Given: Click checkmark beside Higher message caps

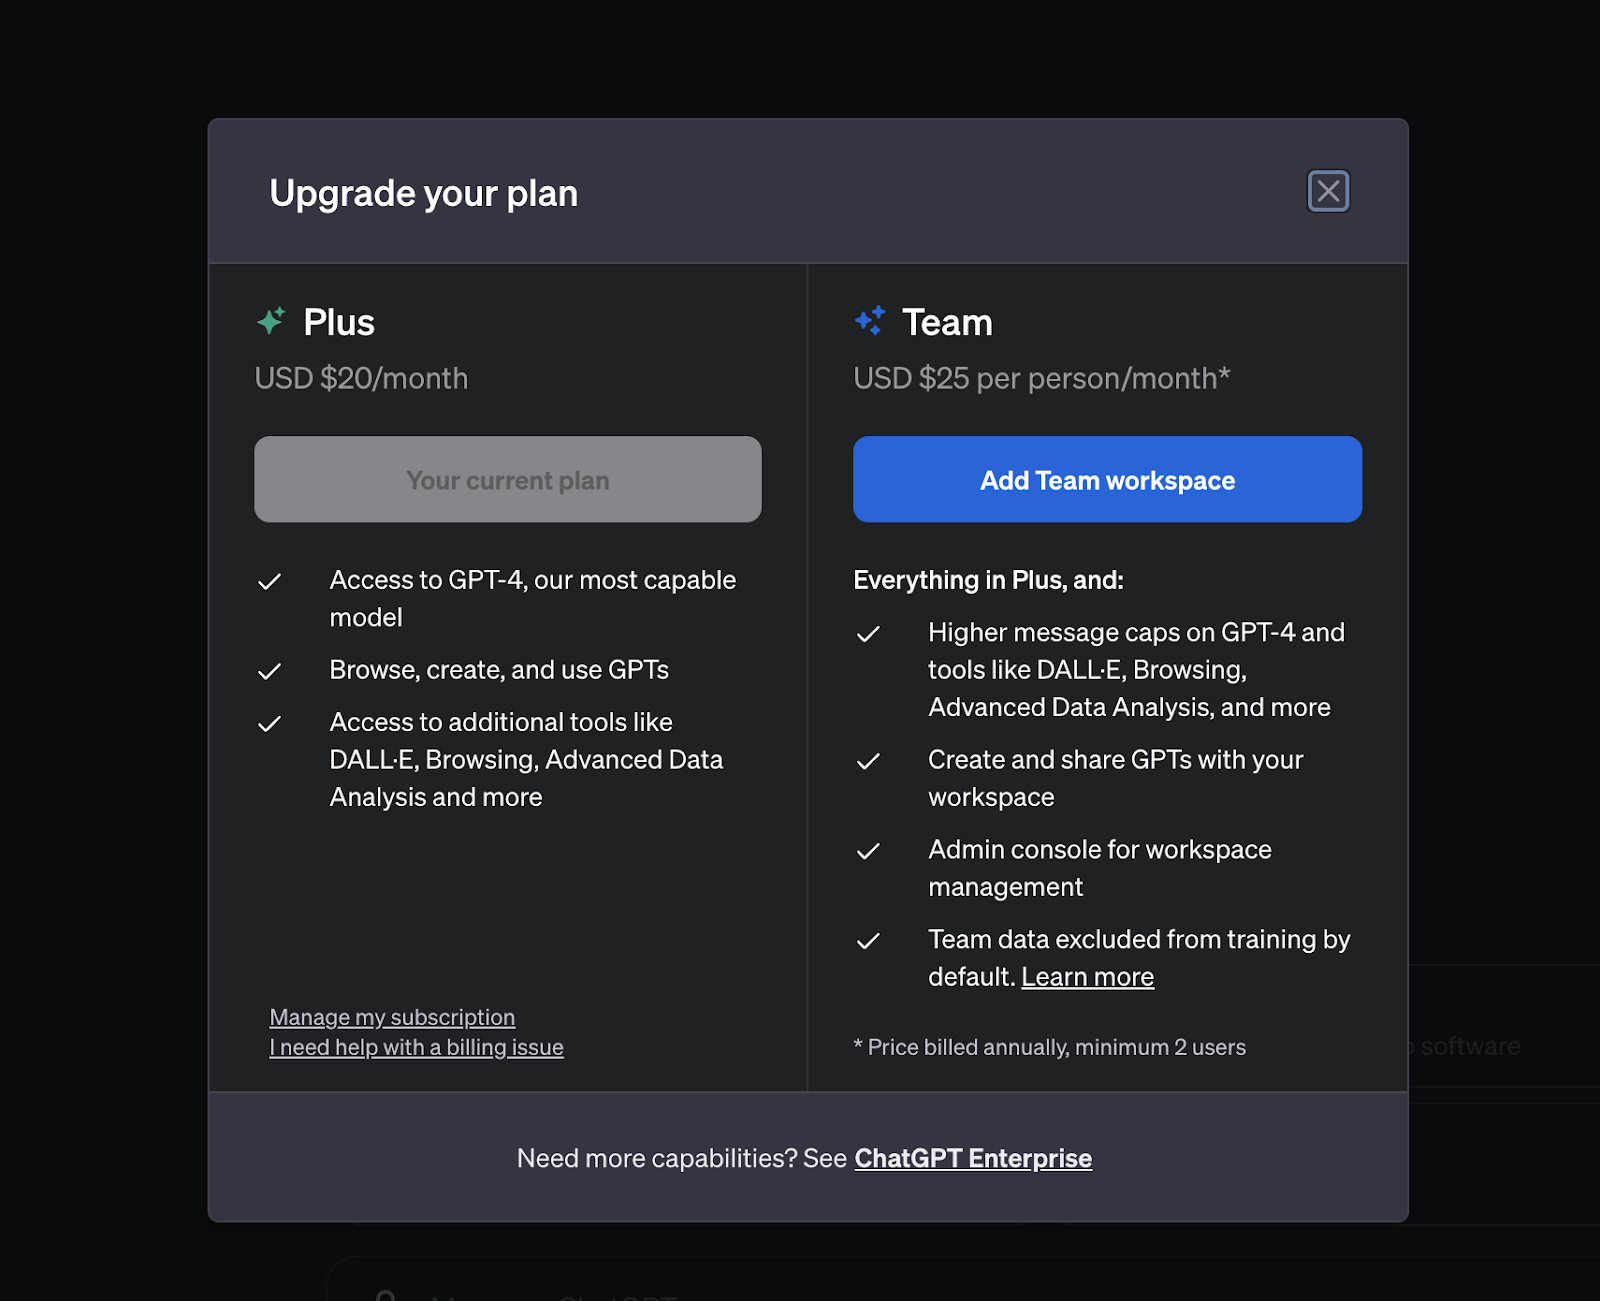Looking at the screenshot, I should coord(868,634).
